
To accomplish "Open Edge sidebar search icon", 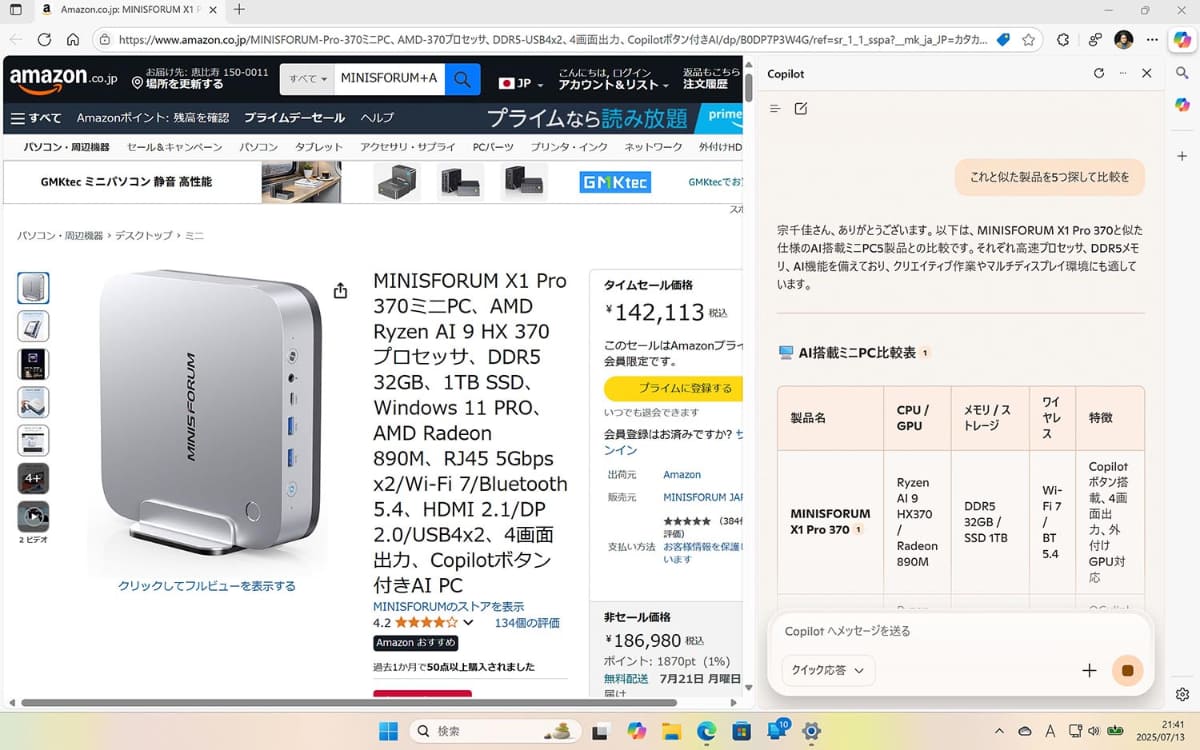I will tap(1182, 73).
